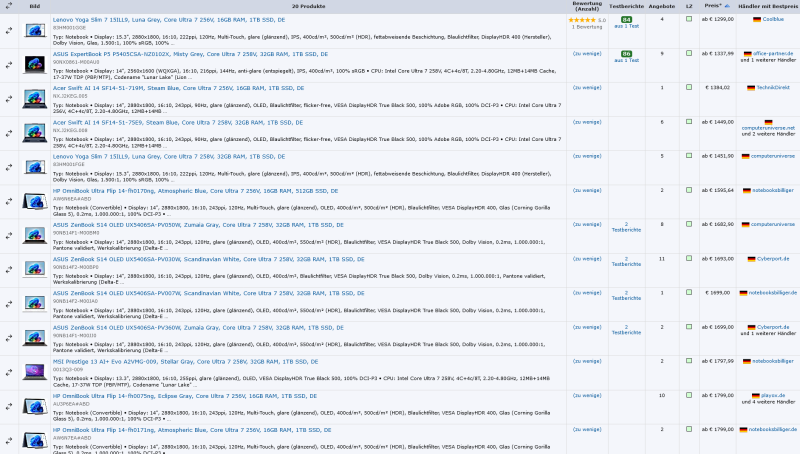Tick the LZ checkbox for MSI Prestige 13
The width and height of the screenshot is (800, 454).
[x=689, y=361]
